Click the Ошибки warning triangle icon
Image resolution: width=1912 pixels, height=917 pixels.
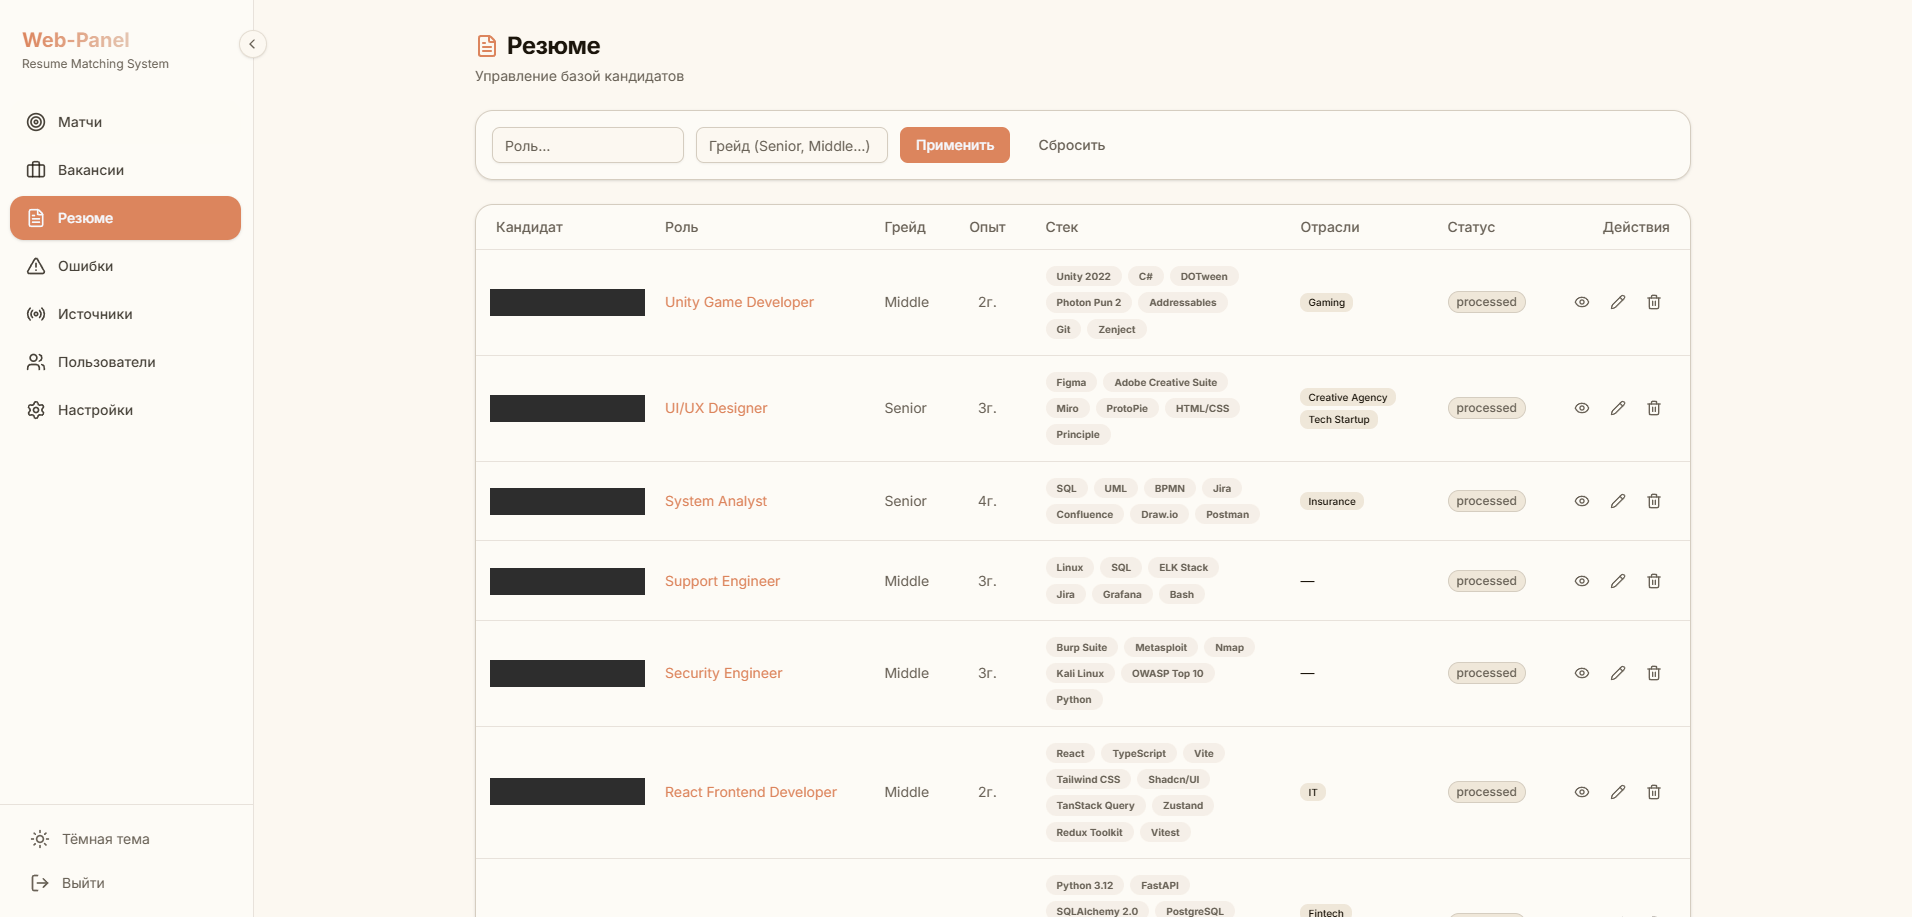[36, 266]
